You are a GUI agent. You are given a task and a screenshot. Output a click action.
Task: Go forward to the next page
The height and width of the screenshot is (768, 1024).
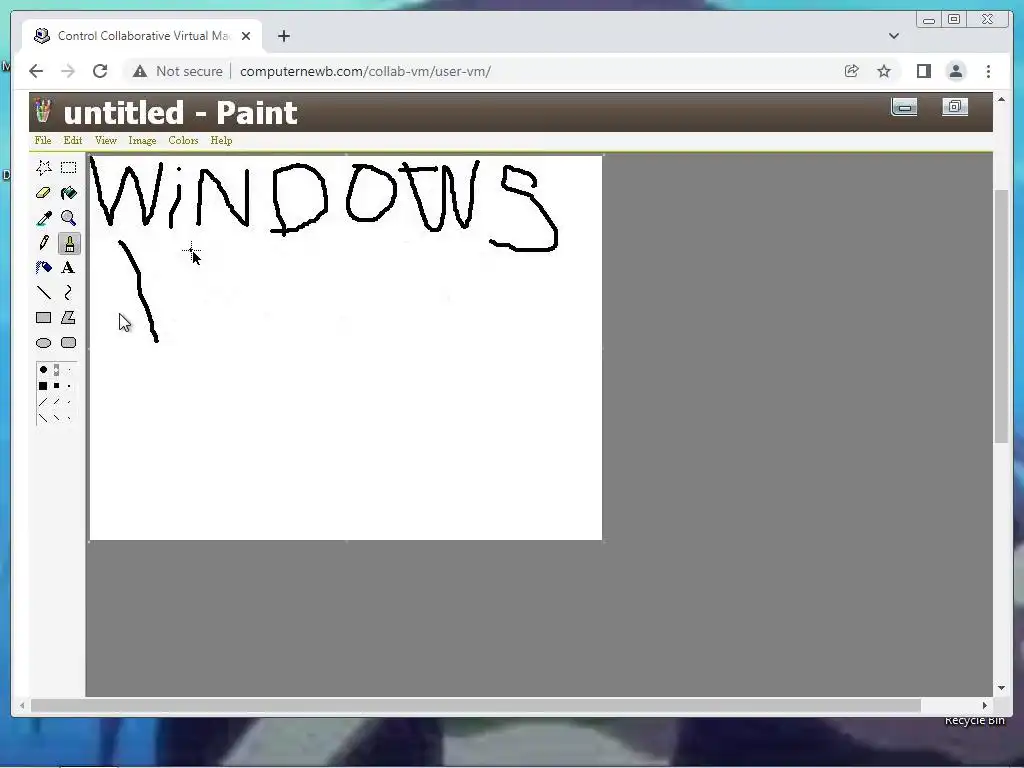pyautogui.click(x=68, y=71)
